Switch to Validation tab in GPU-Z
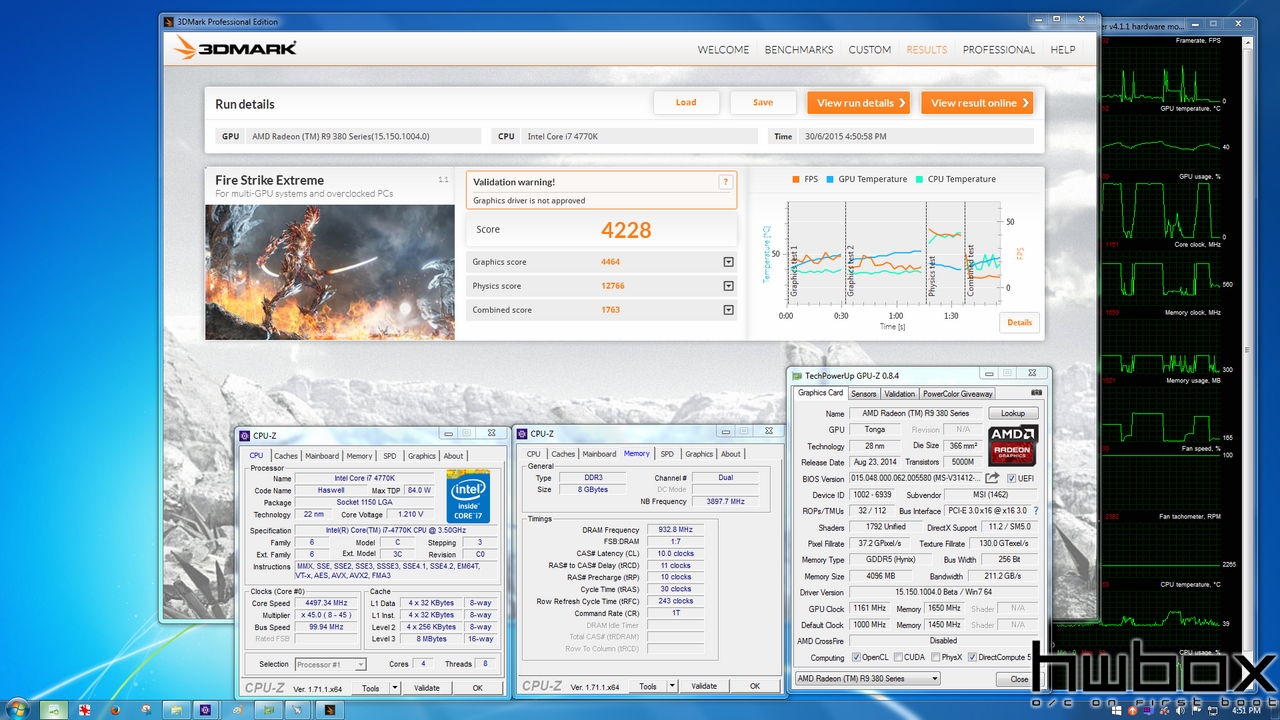Screen dimensions: 1280x720 (x=899, y=394)
